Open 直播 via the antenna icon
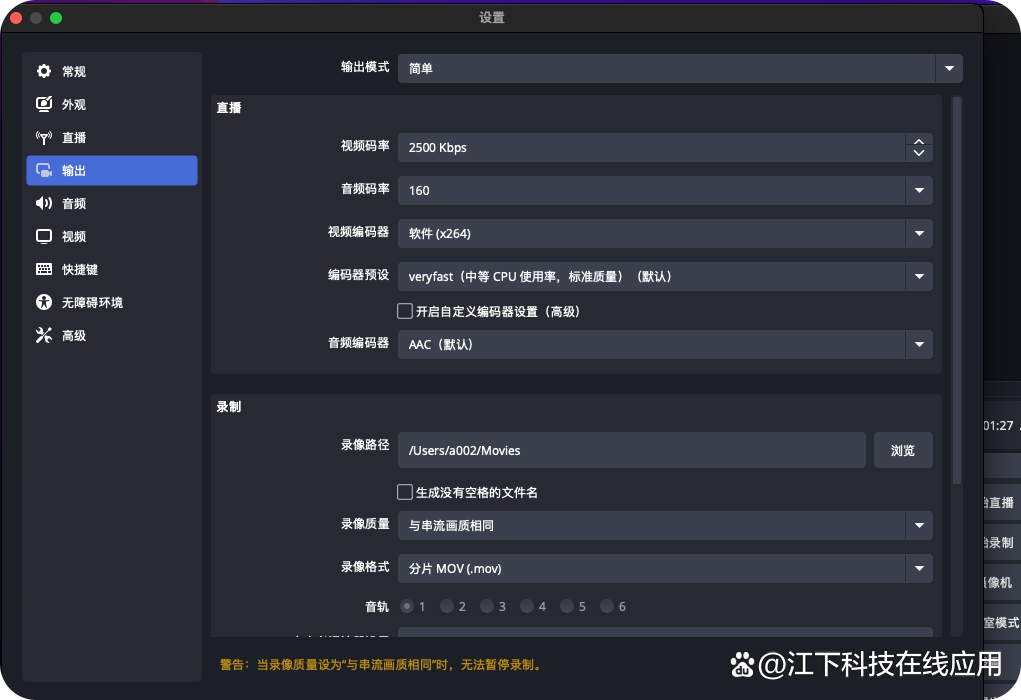 [x=44, y=138]
